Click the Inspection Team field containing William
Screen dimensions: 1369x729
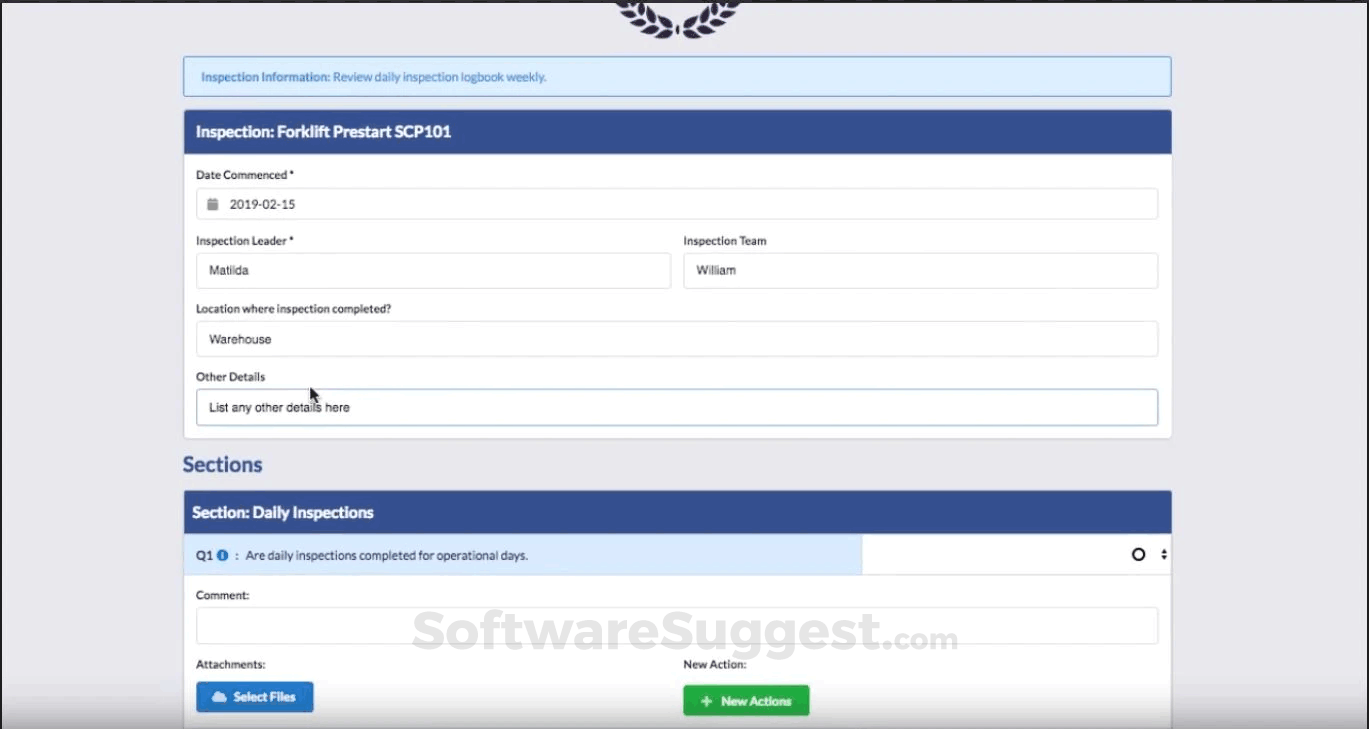[x=920, y=270]
